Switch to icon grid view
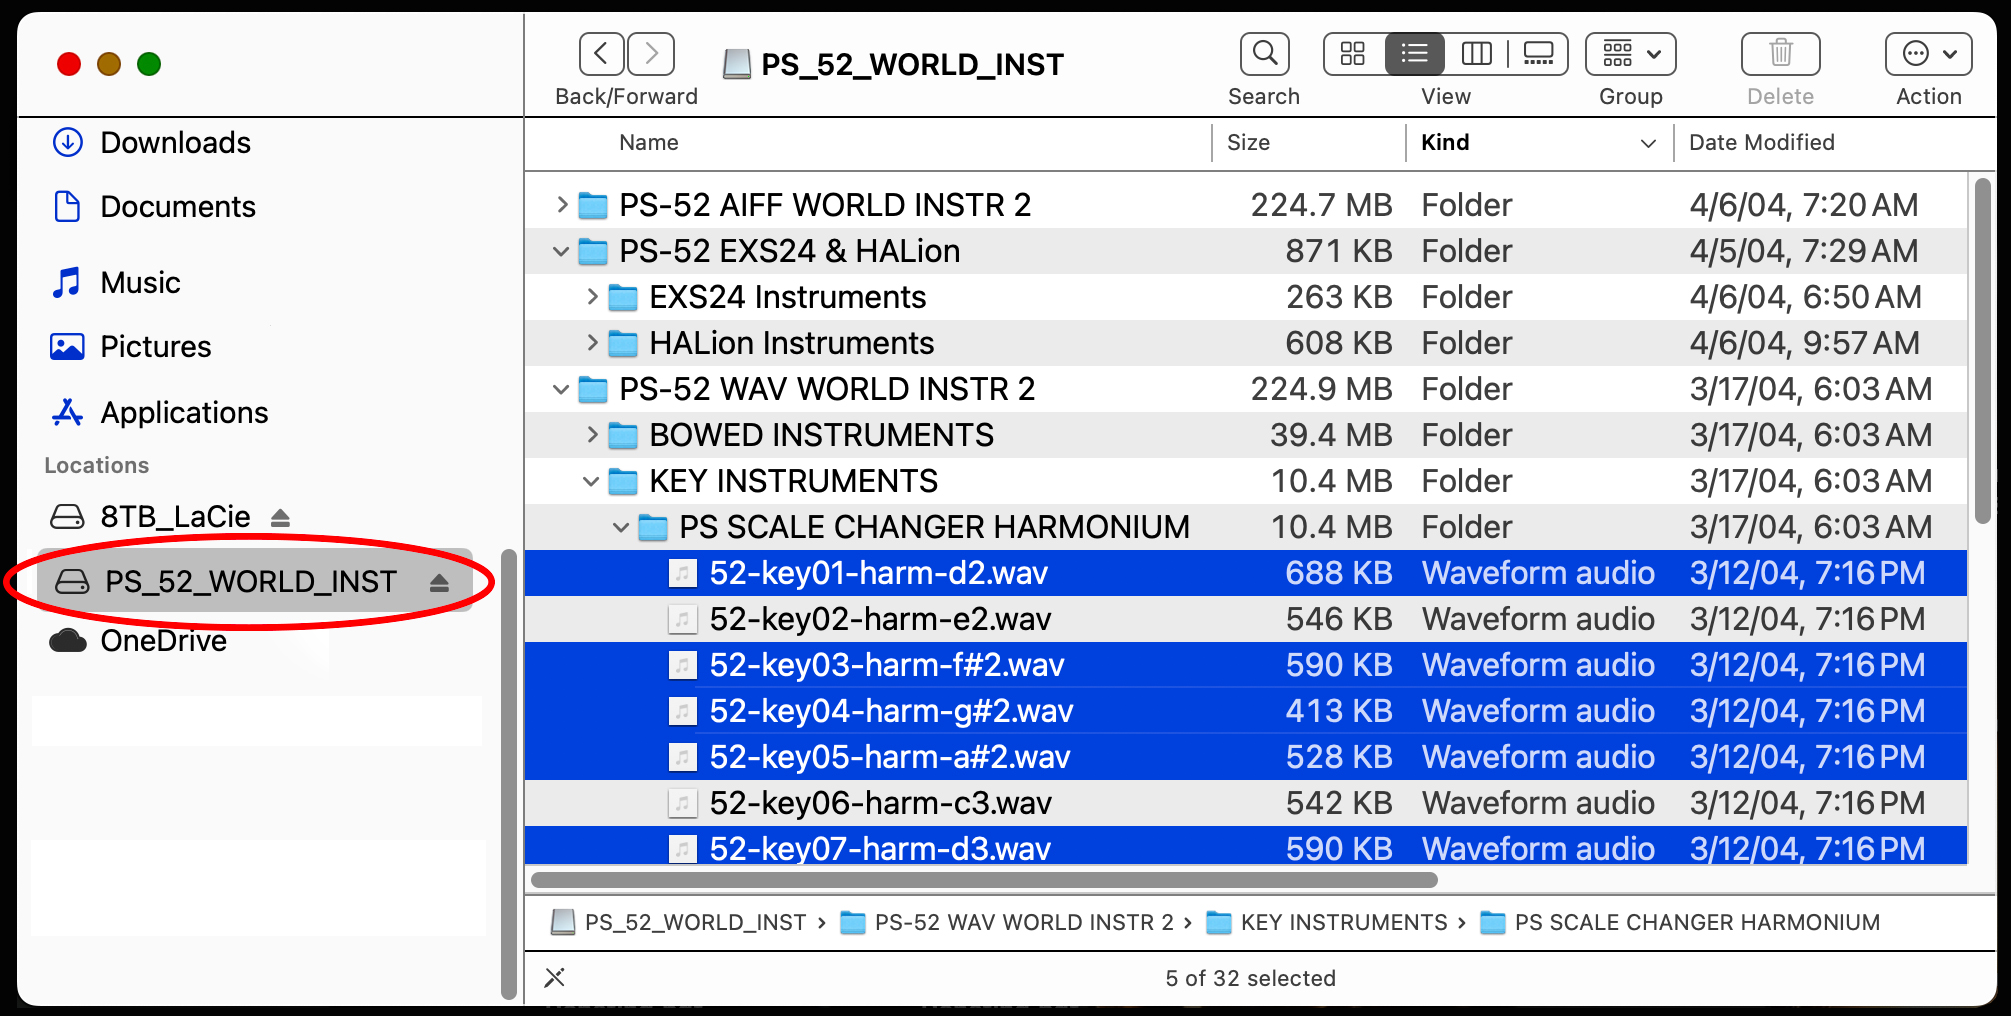This screenshot has width=2011, height=1016. click(1353, 54)
